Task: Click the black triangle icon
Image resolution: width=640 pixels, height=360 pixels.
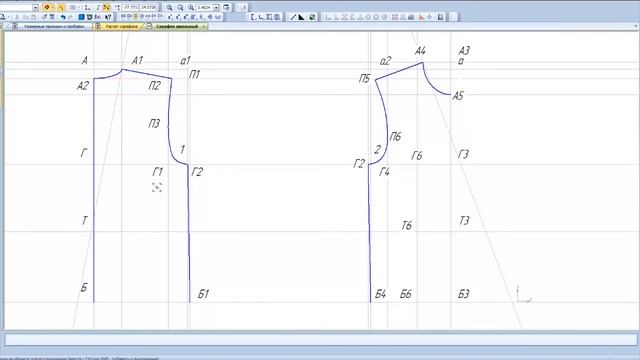Action: tap(301, 17)
